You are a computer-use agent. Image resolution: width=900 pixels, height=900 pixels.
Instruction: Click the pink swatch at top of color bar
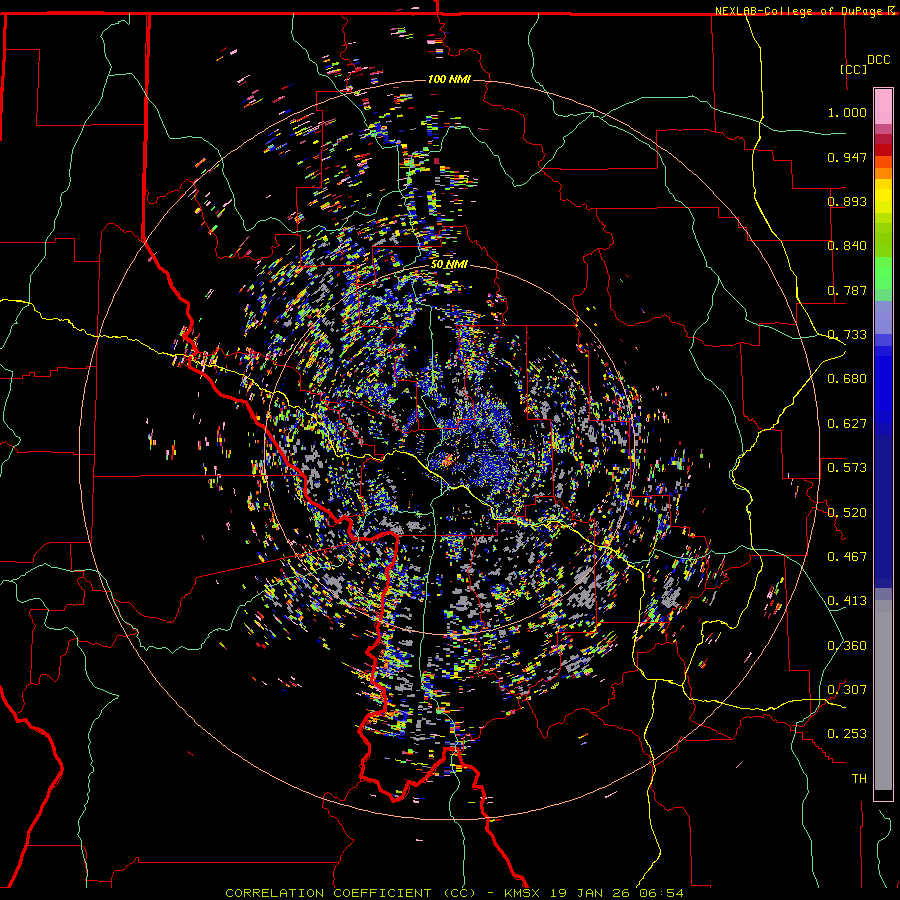(883, 106)
